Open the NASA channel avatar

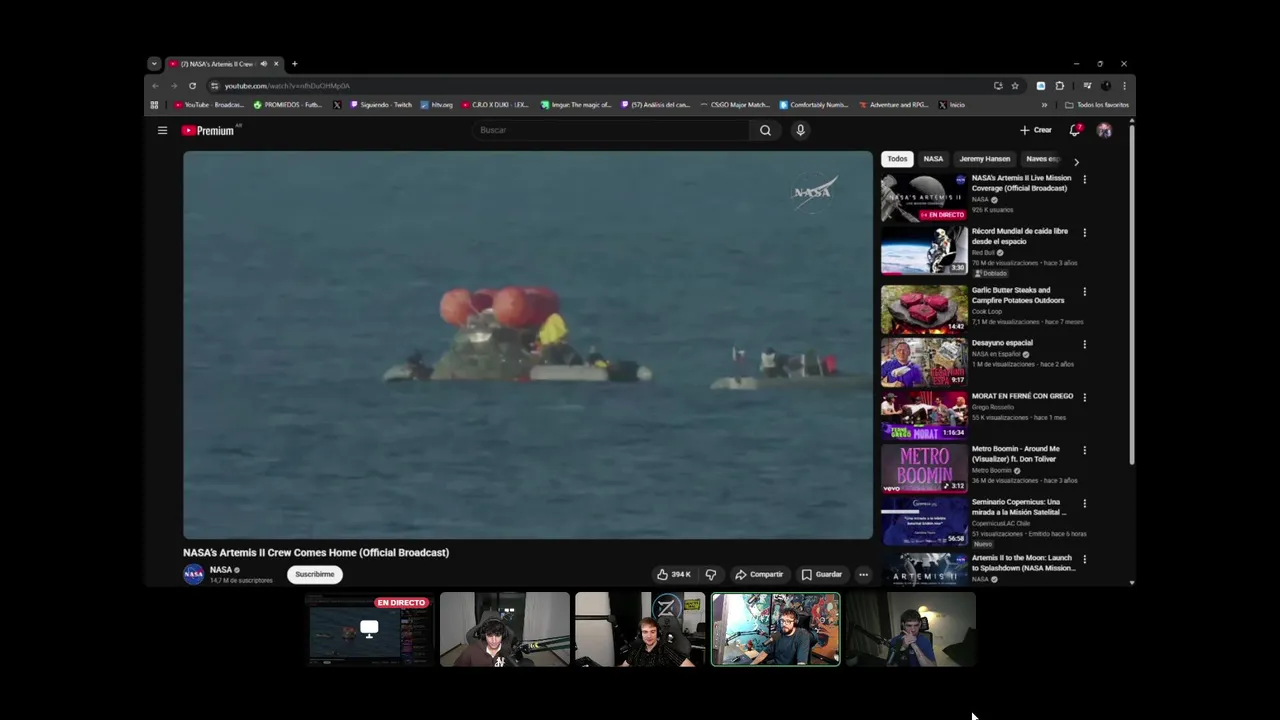coord(194,574)
